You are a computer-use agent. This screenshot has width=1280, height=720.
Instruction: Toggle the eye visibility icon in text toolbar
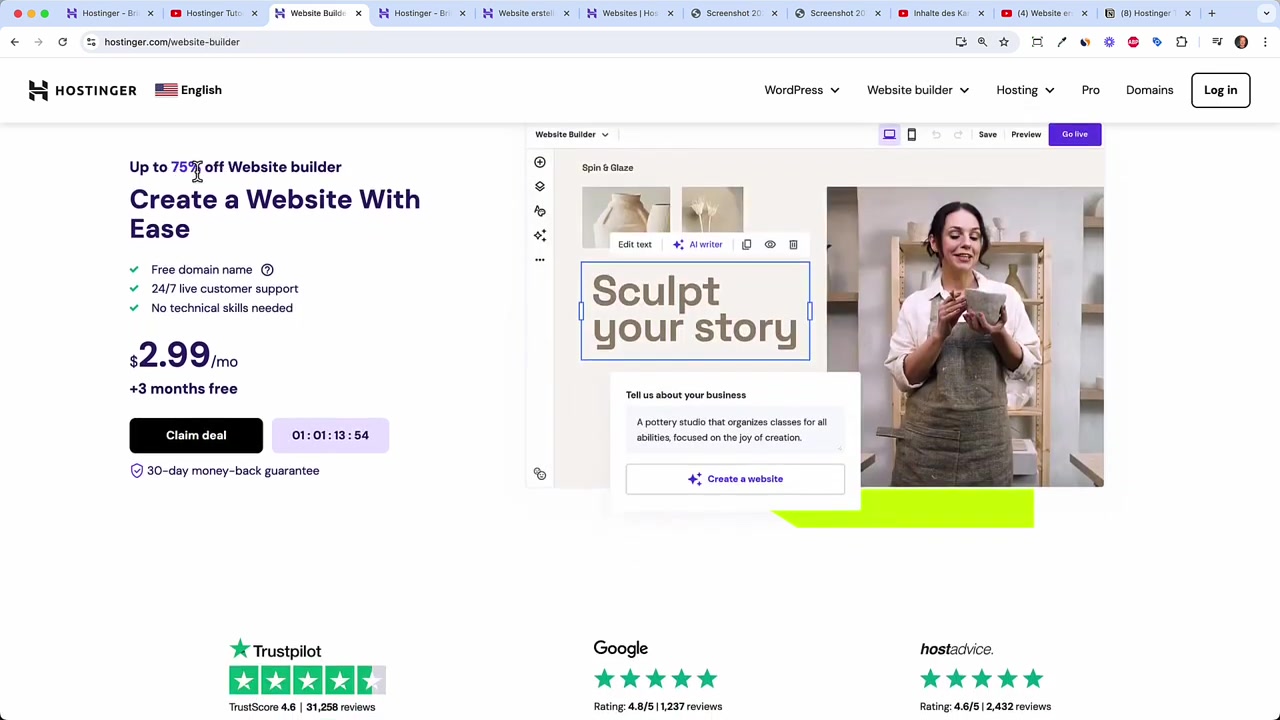[770, 244]
